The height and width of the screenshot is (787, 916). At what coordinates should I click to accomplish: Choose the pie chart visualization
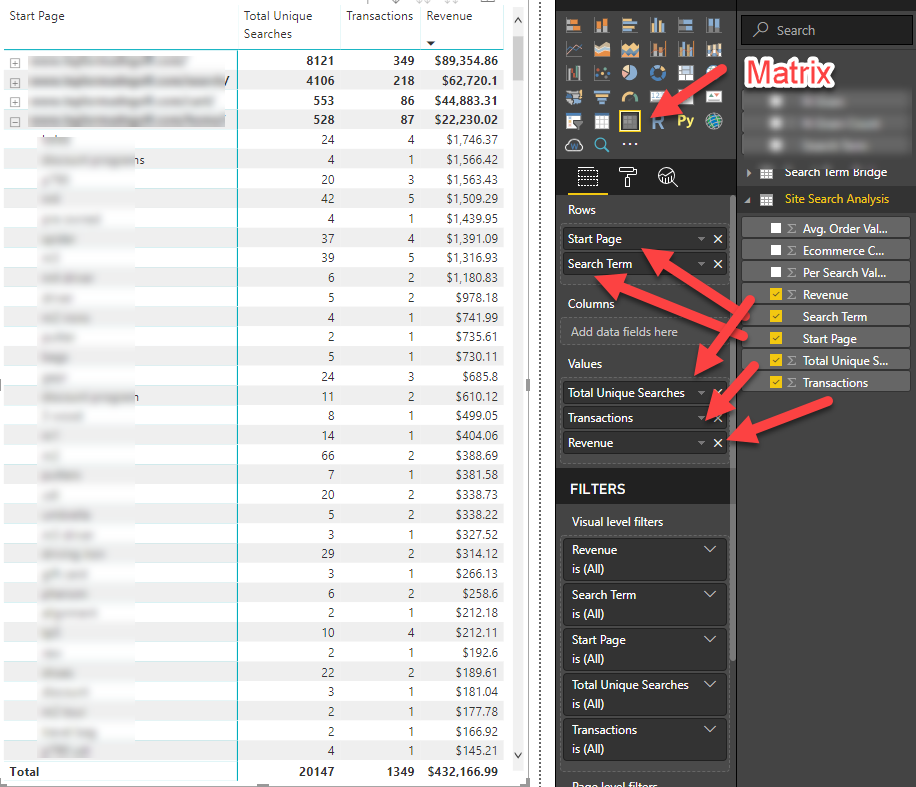[630, 73]
